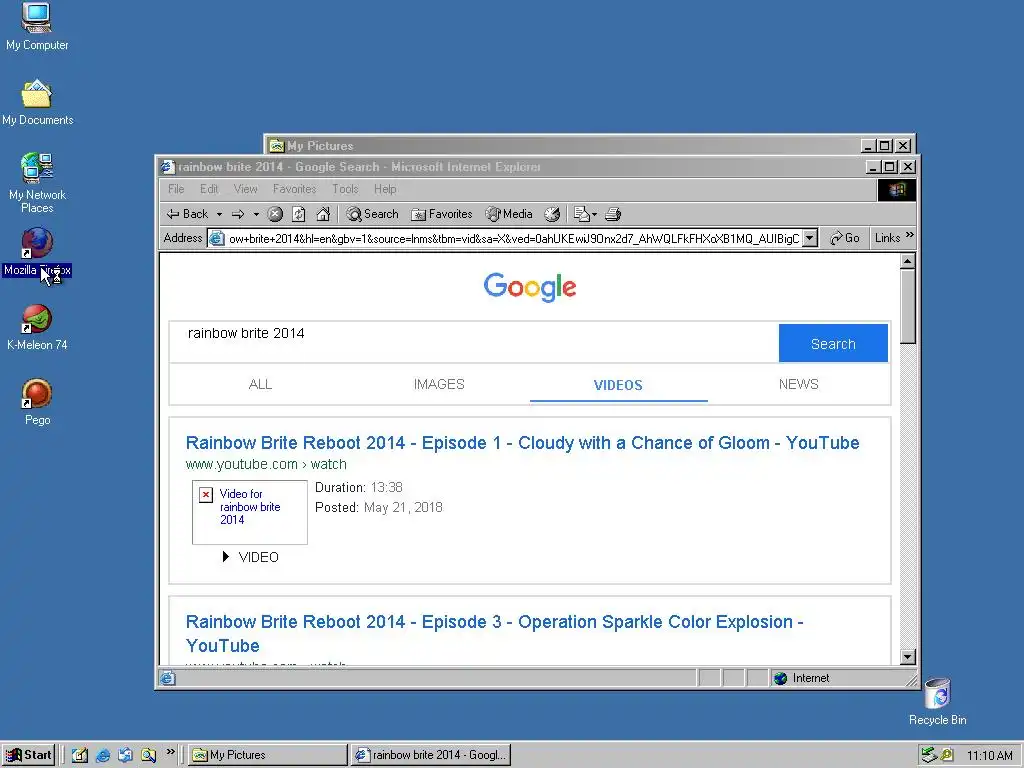This screenshot has width=1024, height=768.
Task: Click the Address bar URL field
Action: (x=505, y=238)
